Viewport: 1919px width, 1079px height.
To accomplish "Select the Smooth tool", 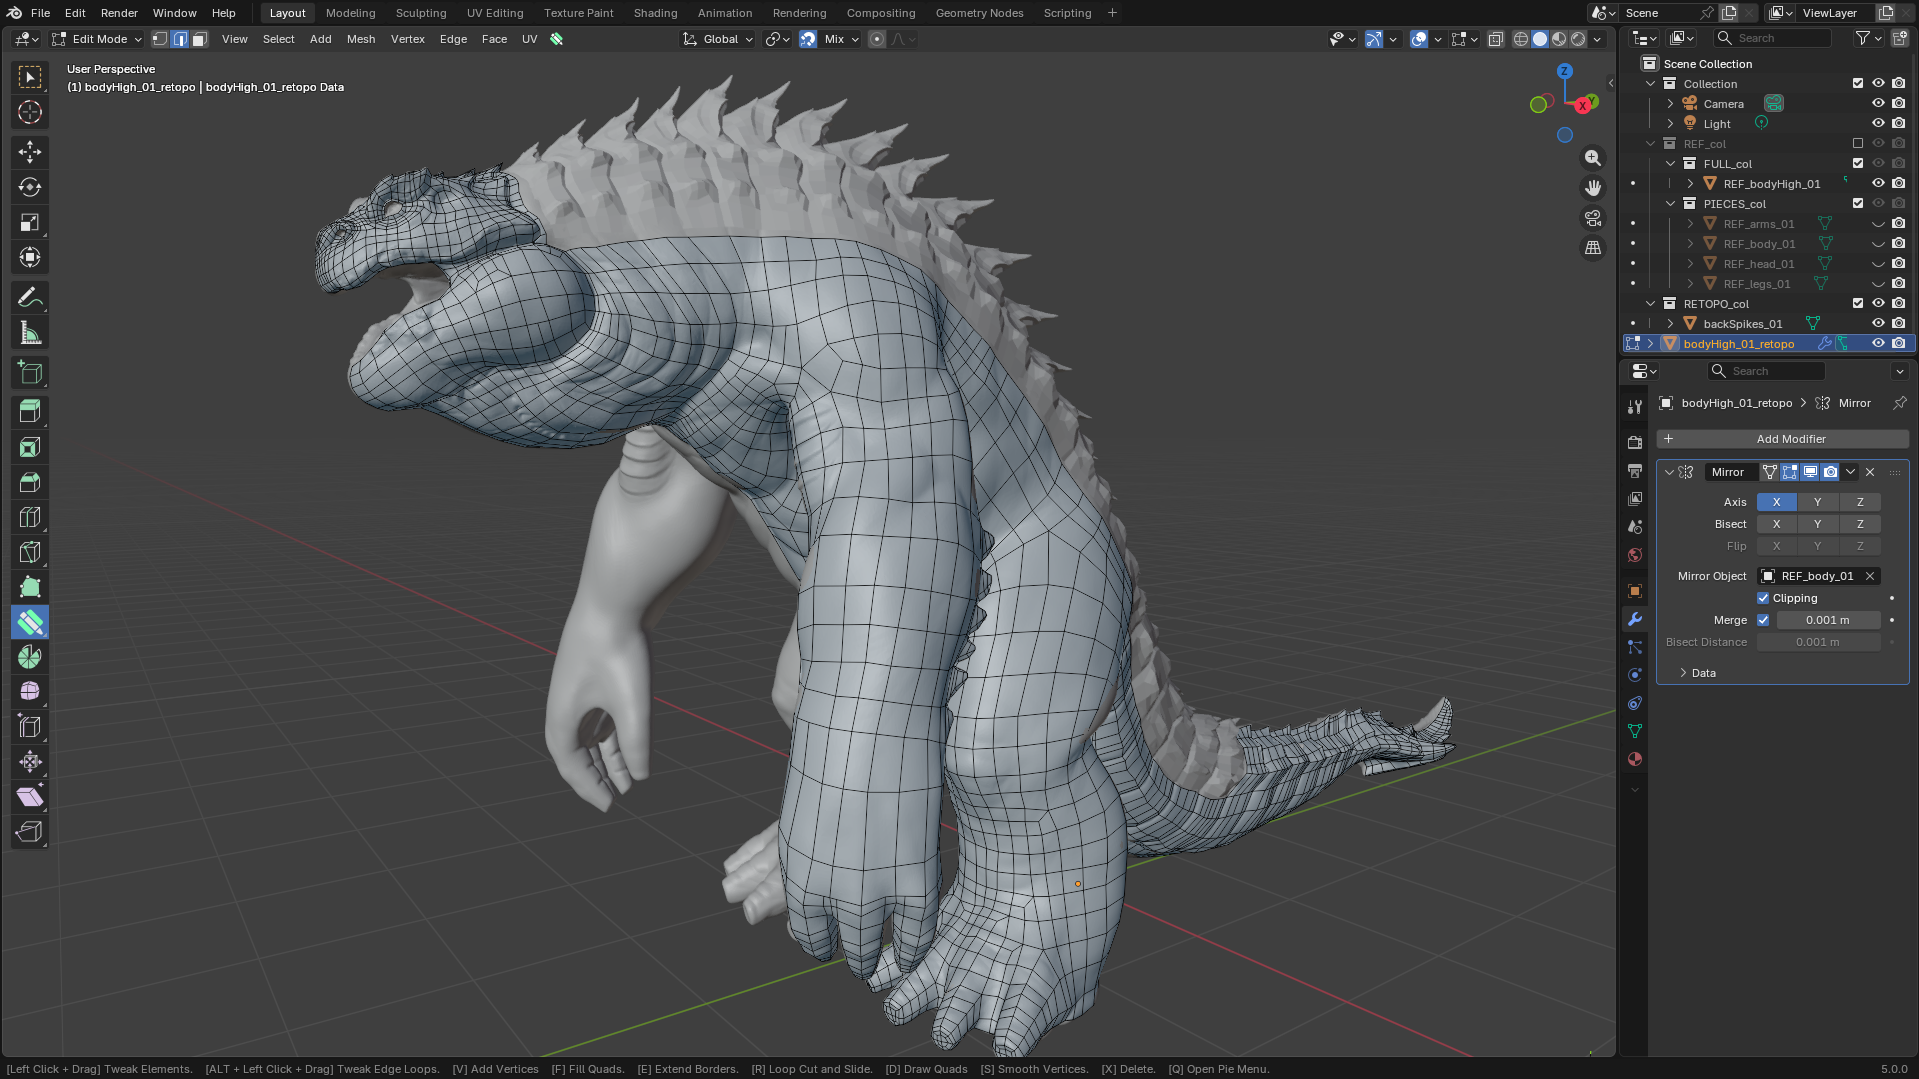I will click(x=30, y=692).
